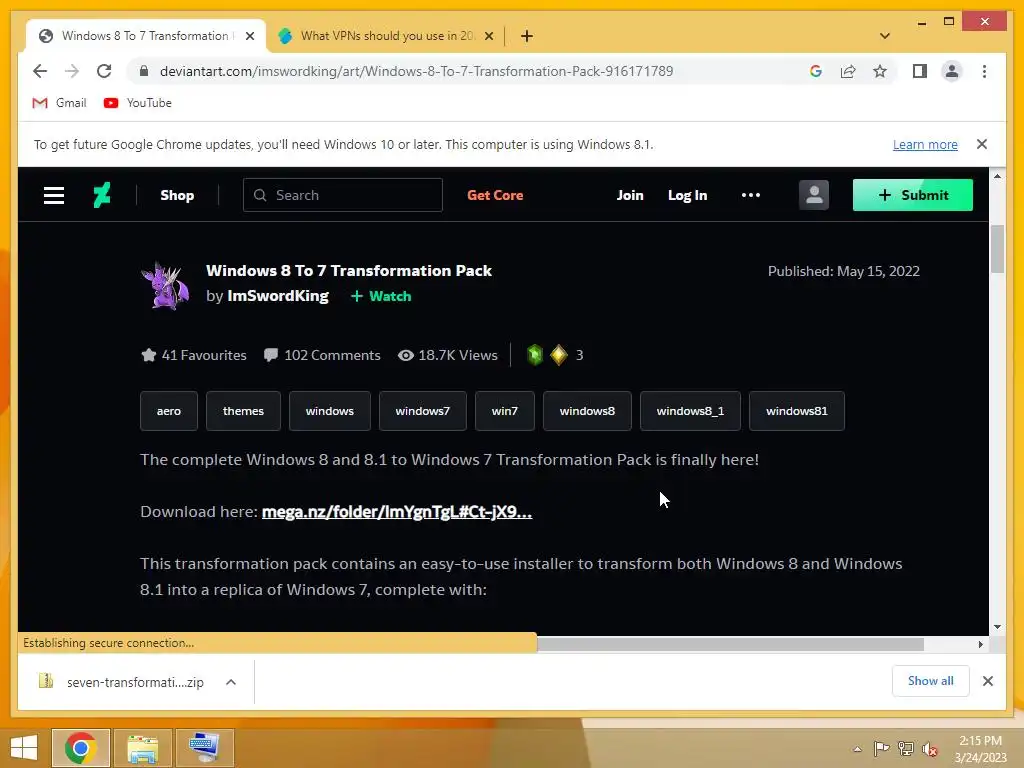Click Join on DeviantArt

630,195
